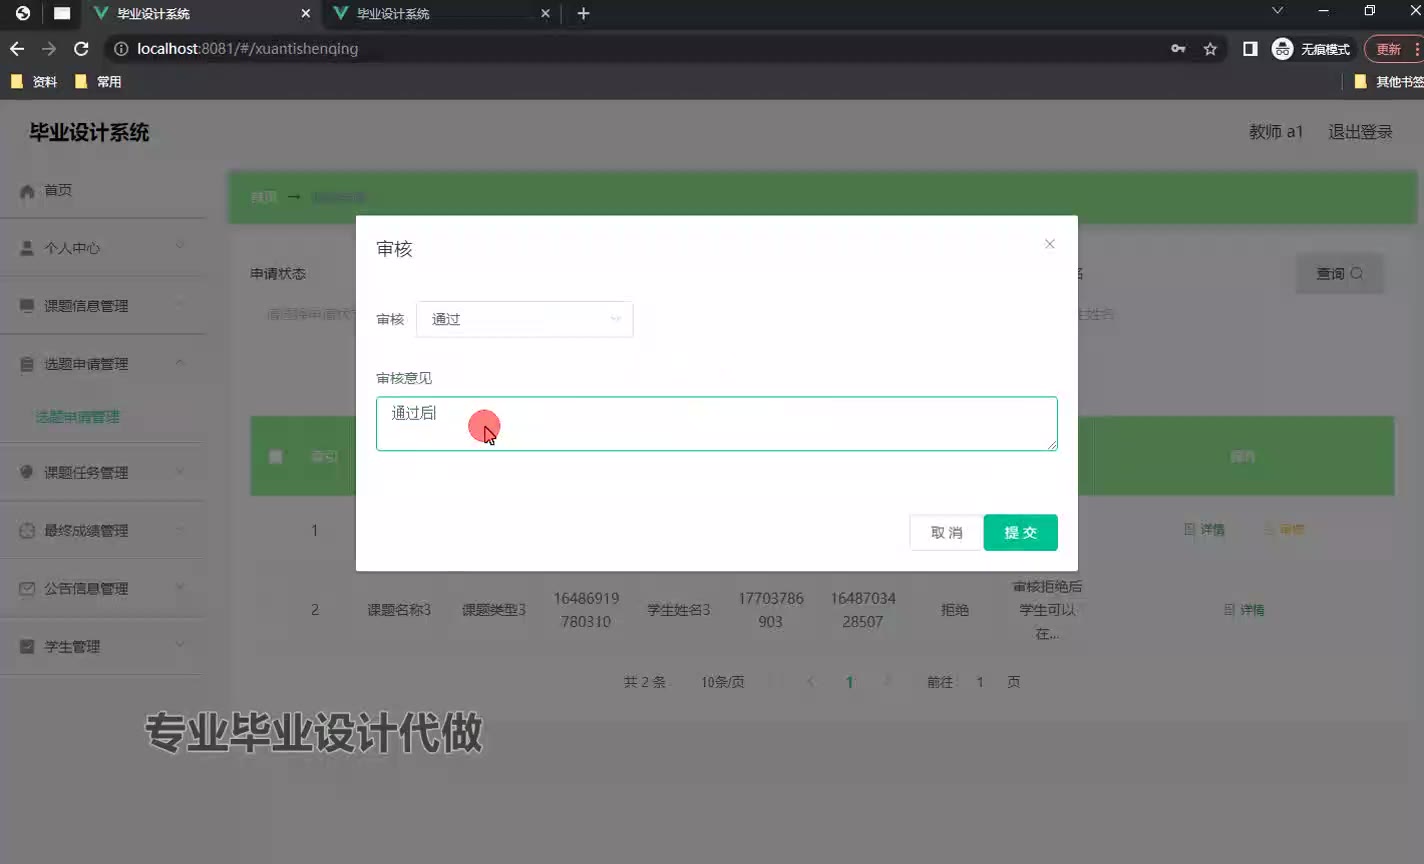
Task: Click the 前往 page number input
Action: click(x=980, y=682)
